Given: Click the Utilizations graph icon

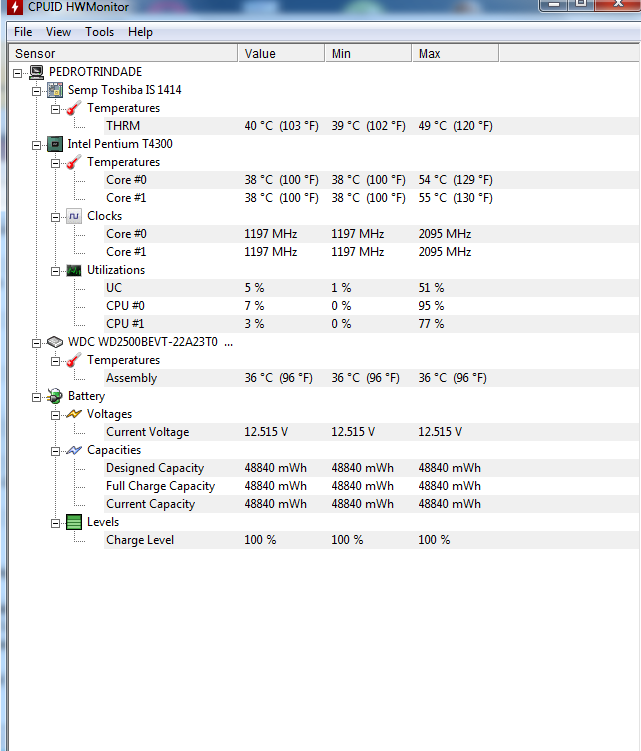Looking at the screenshot, I should click(74, 271).
